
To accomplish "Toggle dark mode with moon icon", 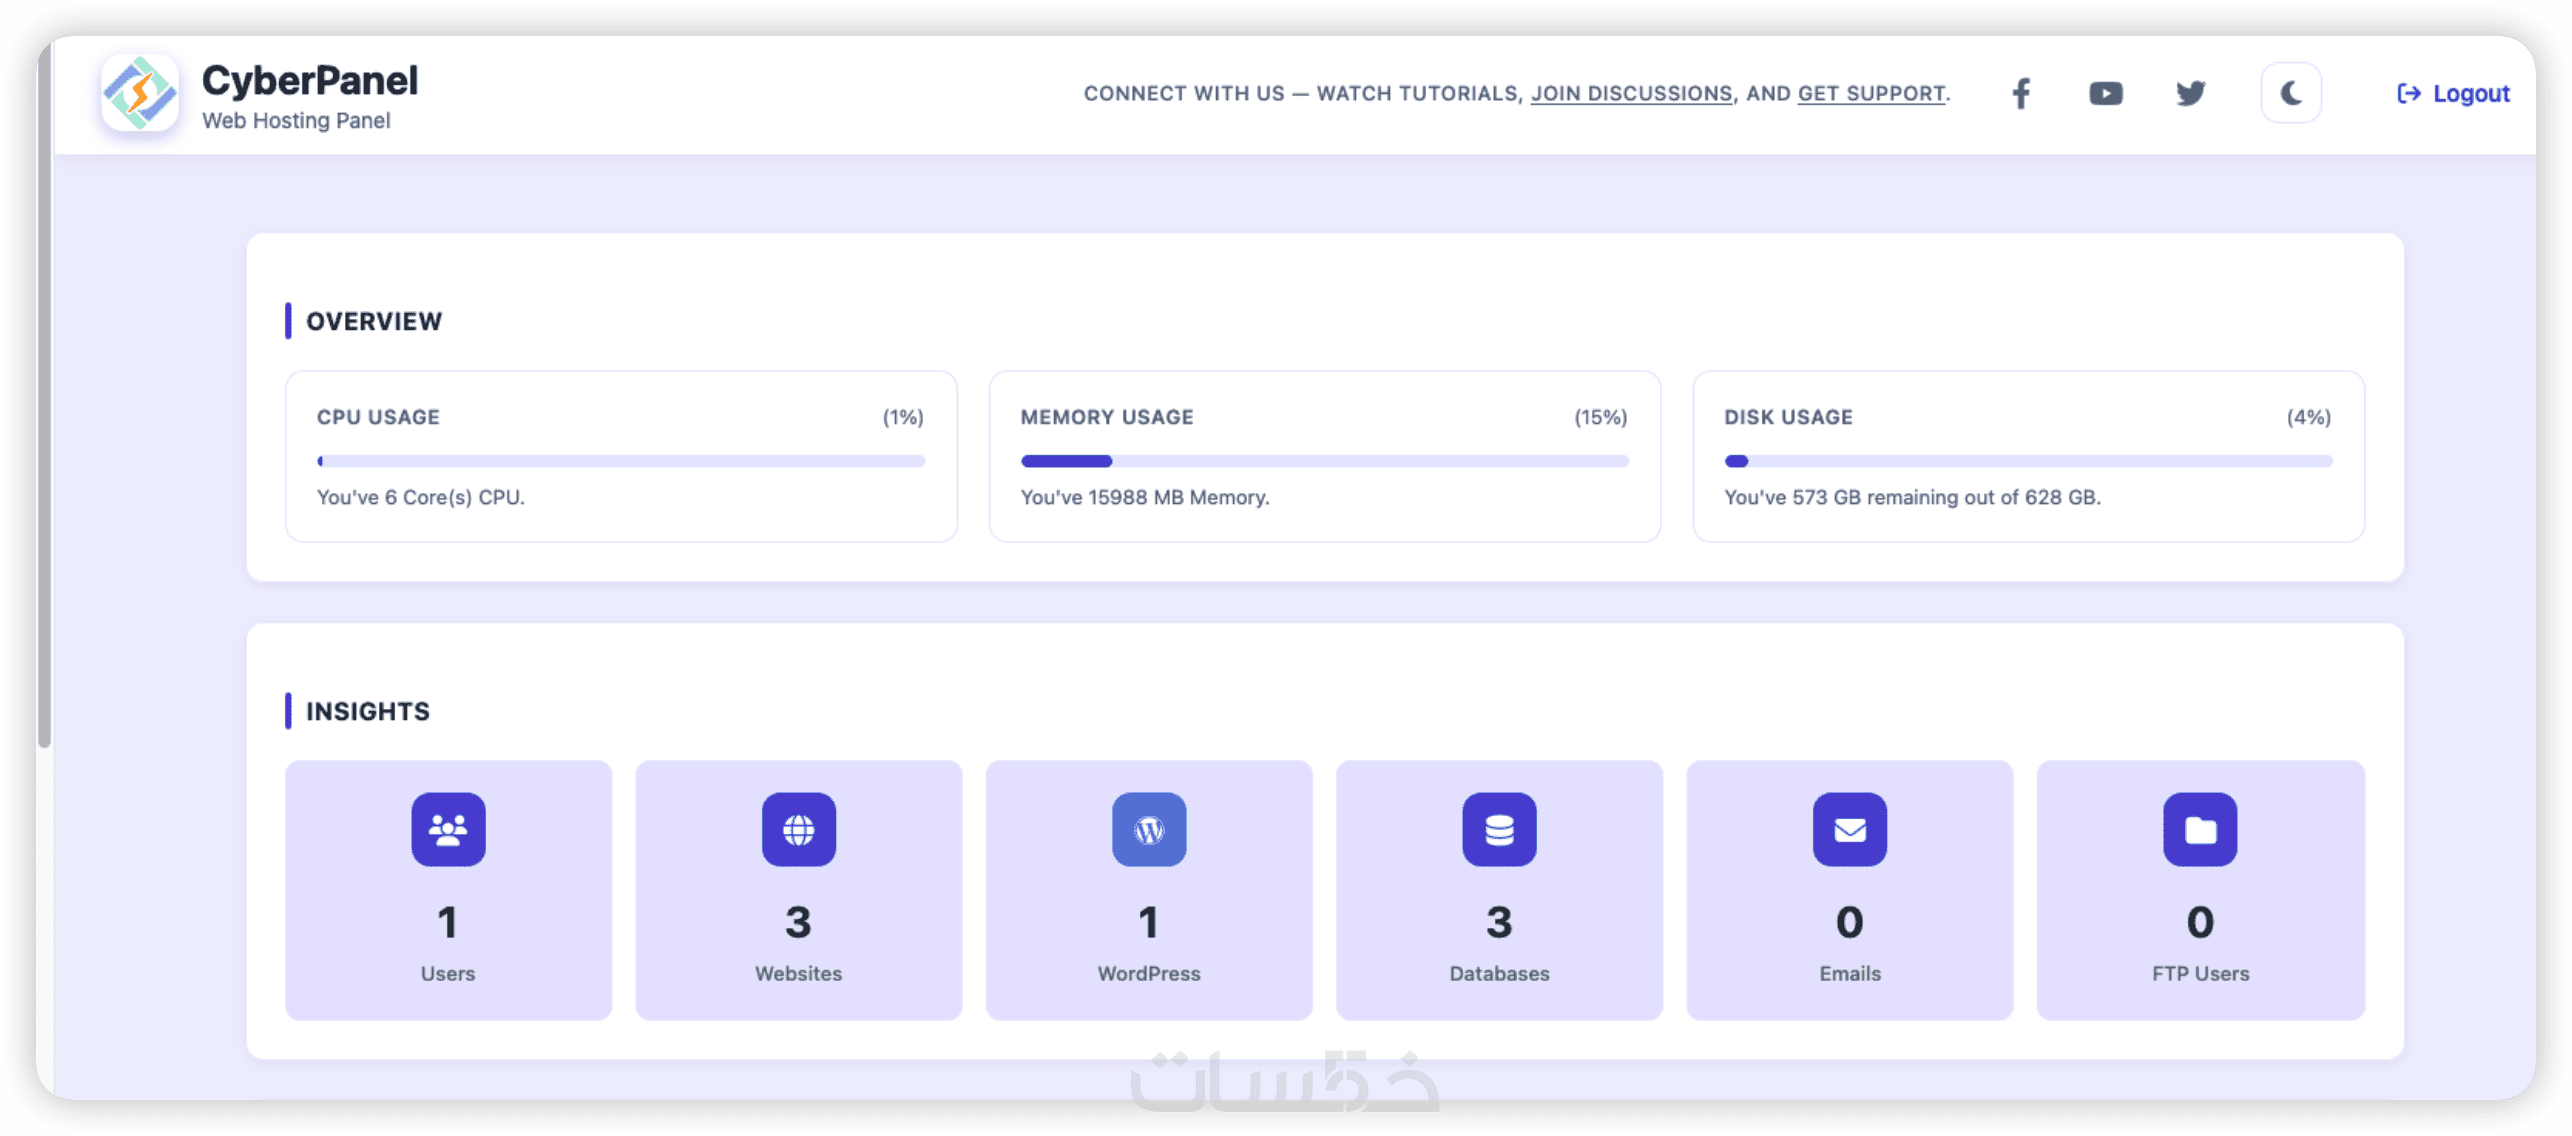I will click(2291, 93).
